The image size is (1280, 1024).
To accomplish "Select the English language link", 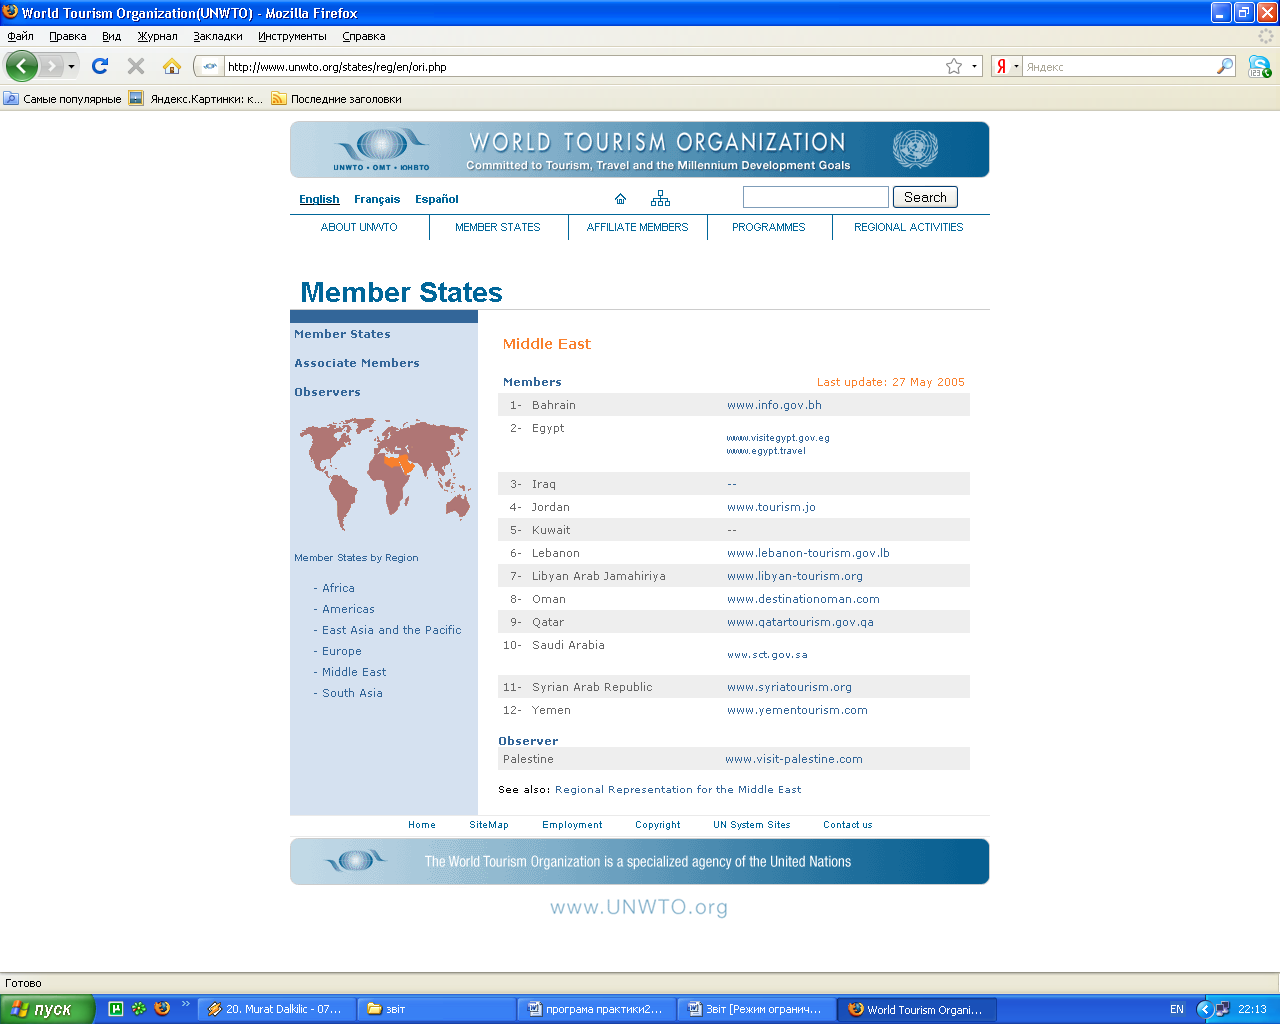I will coord(319,199).
